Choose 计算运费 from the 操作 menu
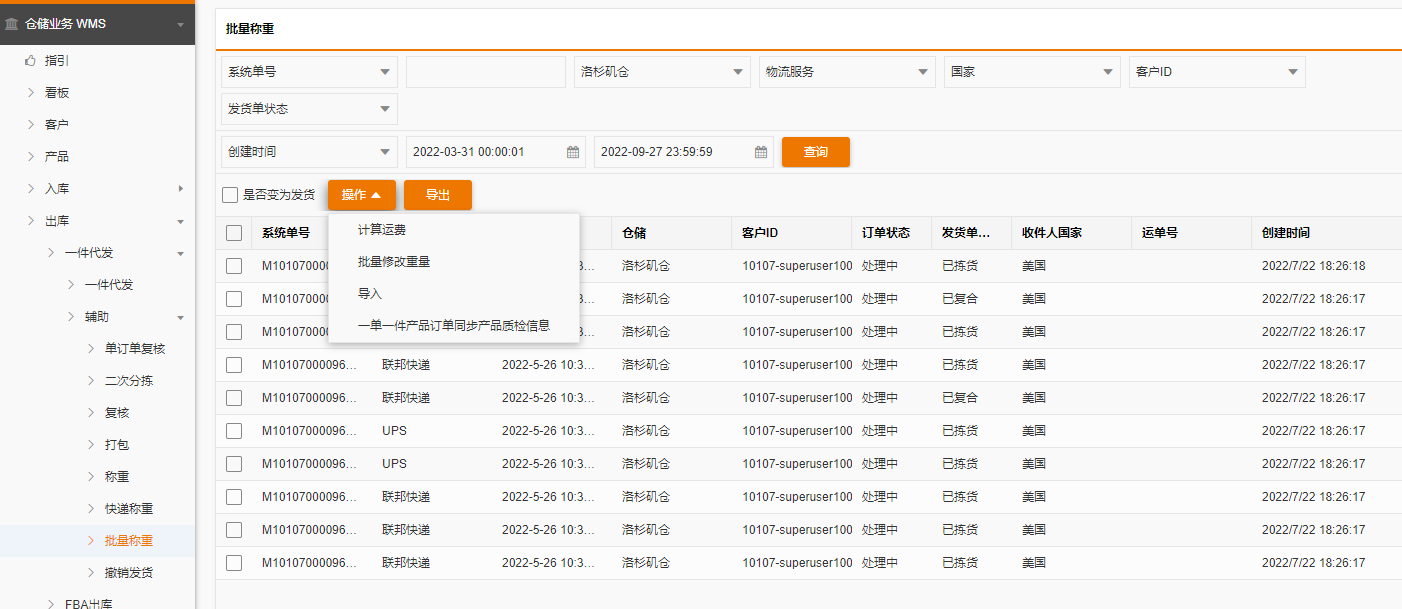The image size is (1402, 609). pos(454,230)
